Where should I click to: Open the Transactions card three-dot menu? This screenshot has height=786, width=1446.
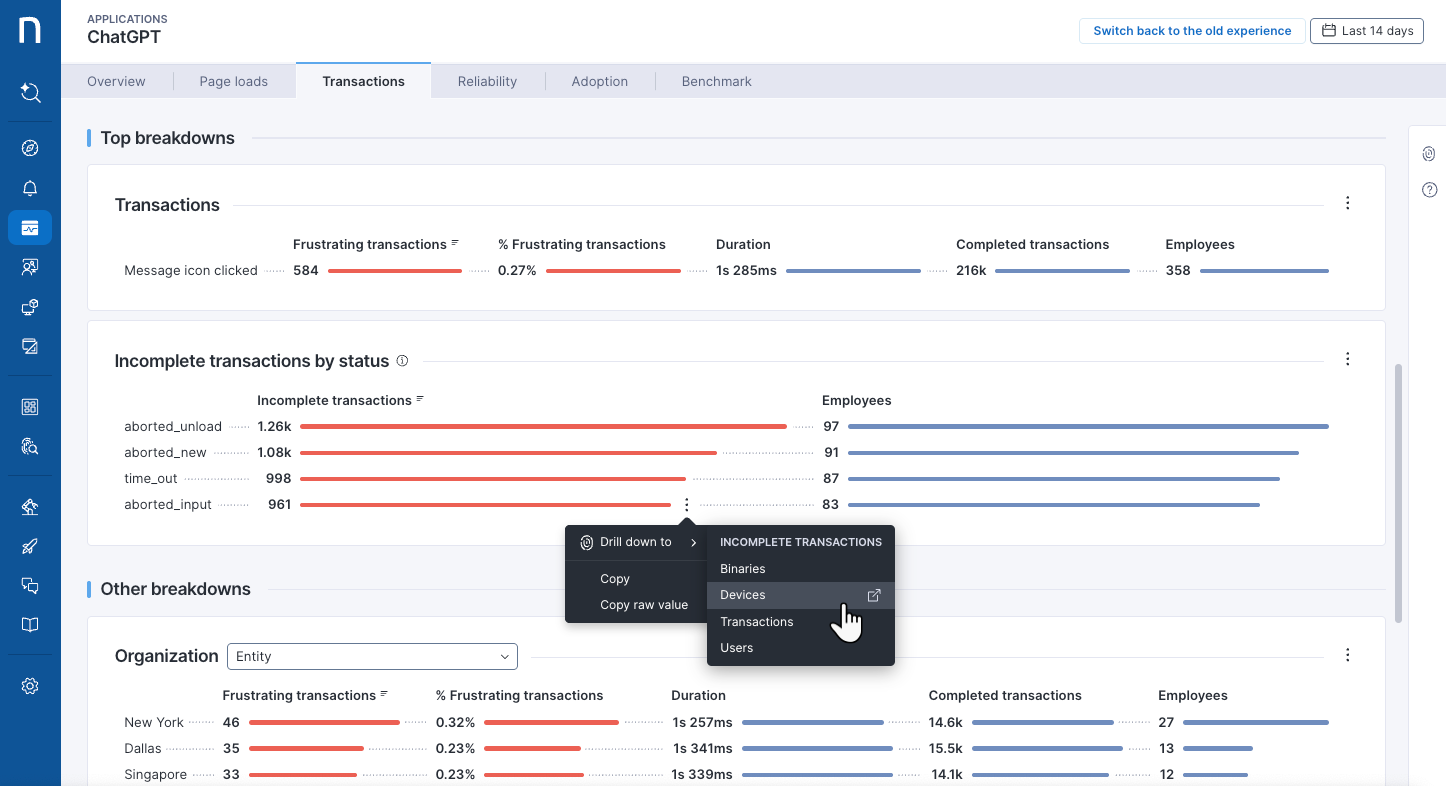pos(1347,204)
